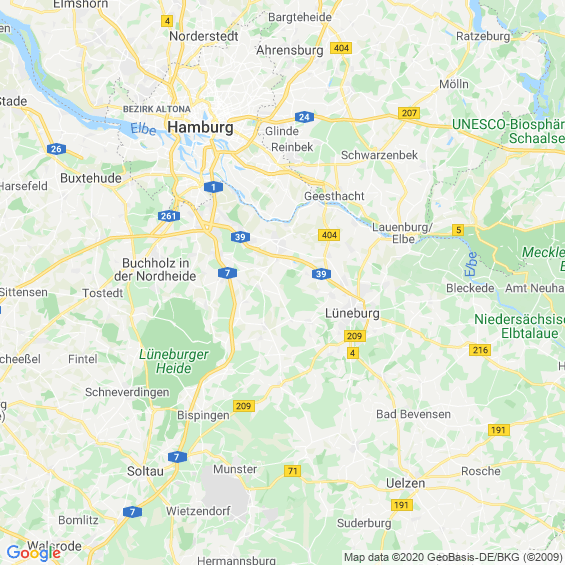
Task: Select the Buxtehude town label
Action: click(91, 178)
